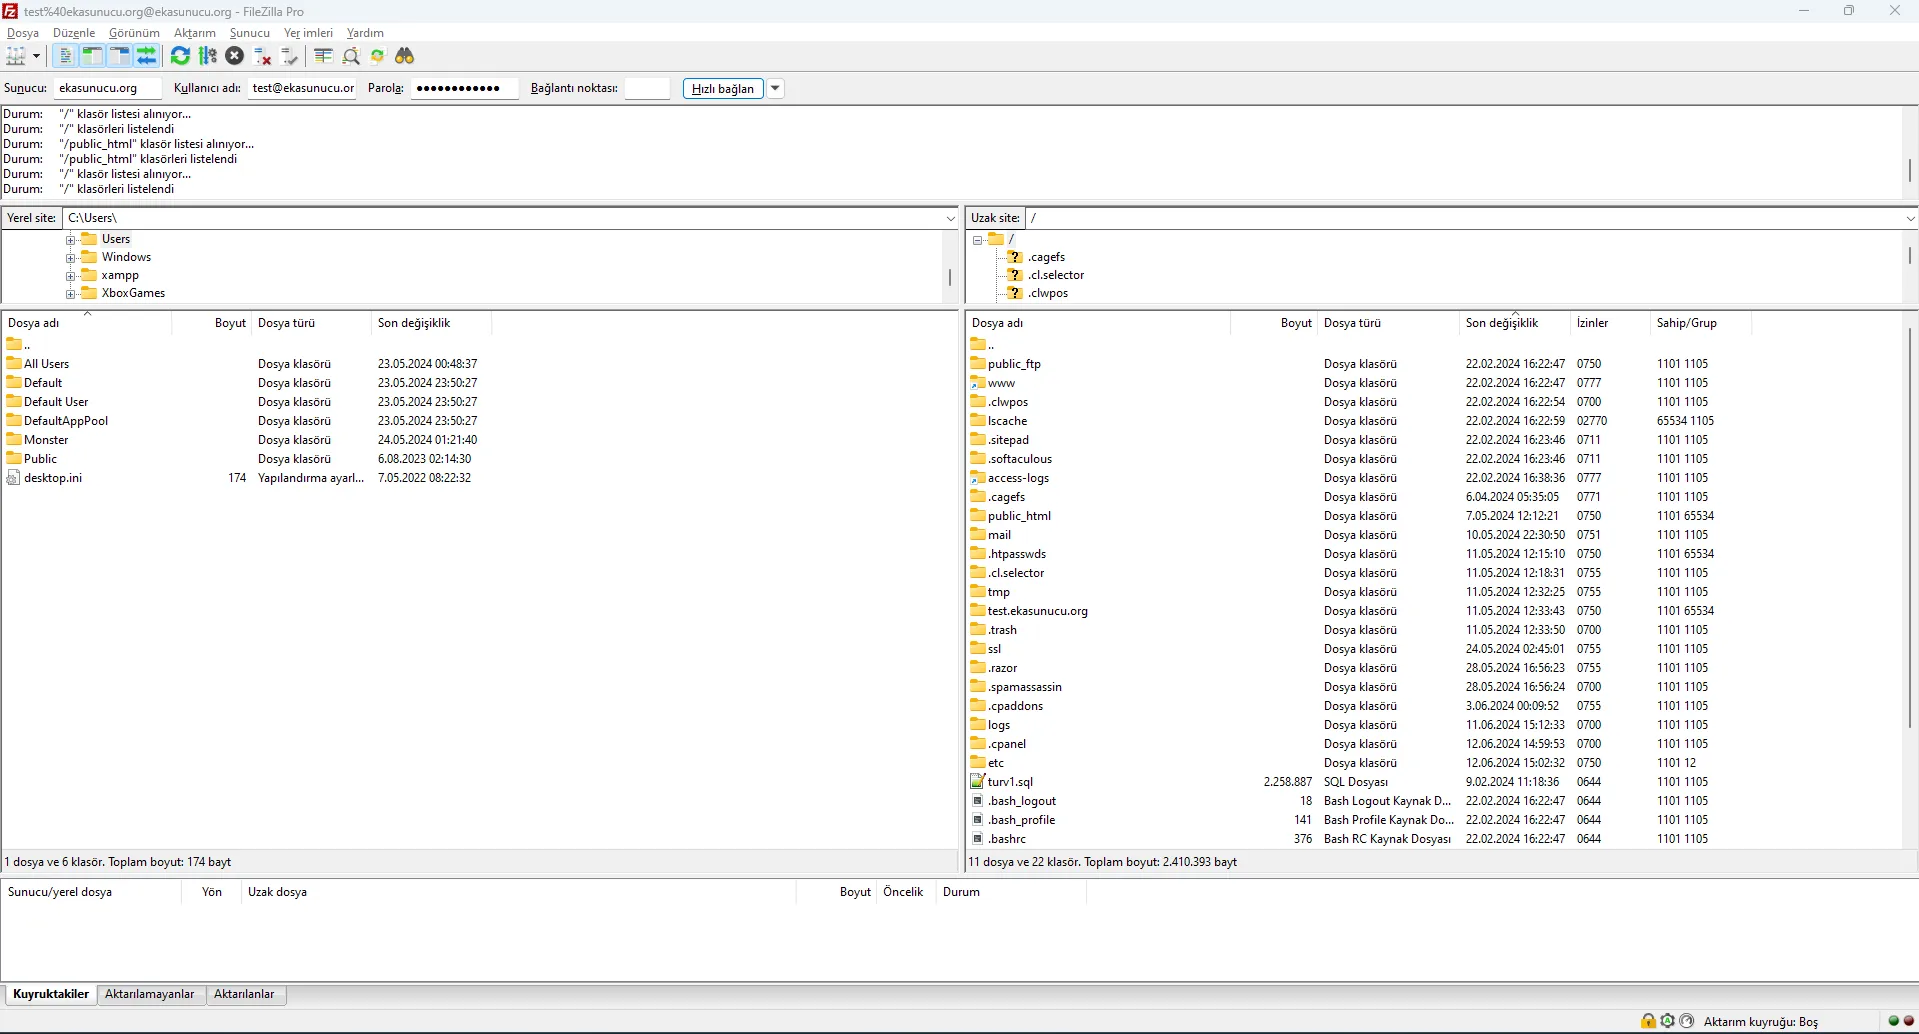1919x1034 pixels.
Task: Toggle the message log display
Action: 66,56
